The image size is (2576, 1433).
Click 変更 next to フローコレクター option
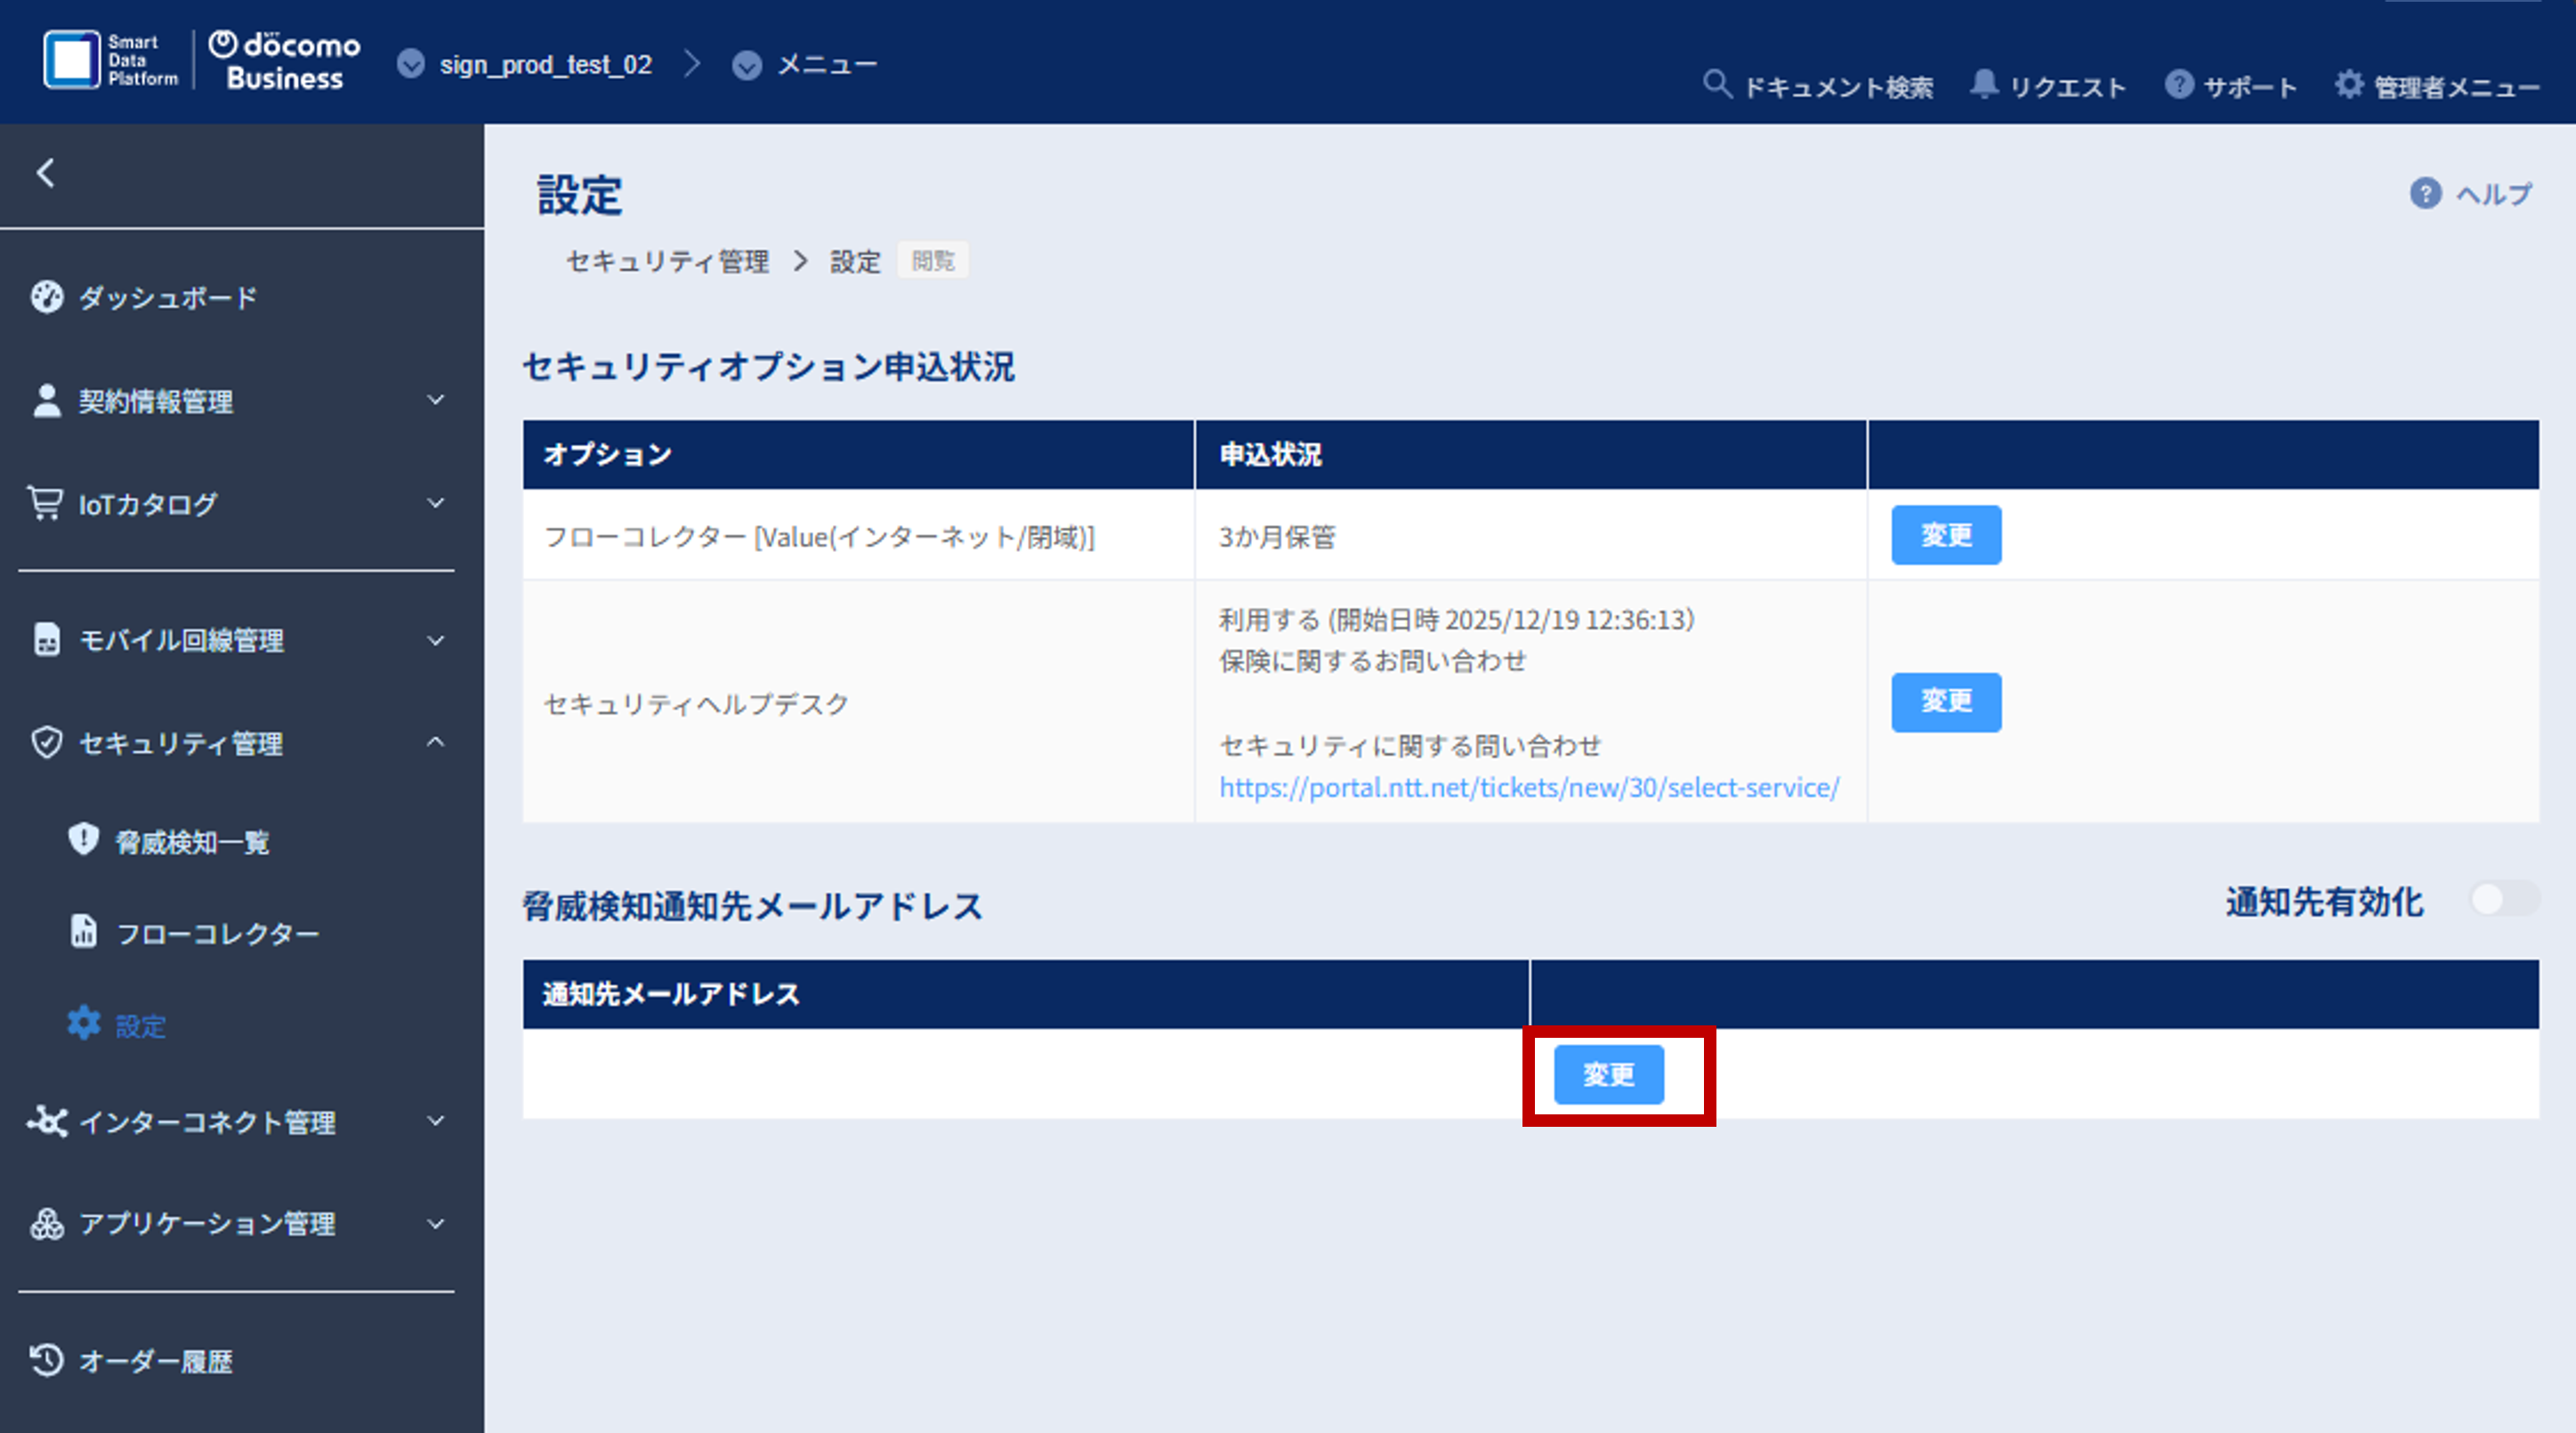coord(1945,535)
